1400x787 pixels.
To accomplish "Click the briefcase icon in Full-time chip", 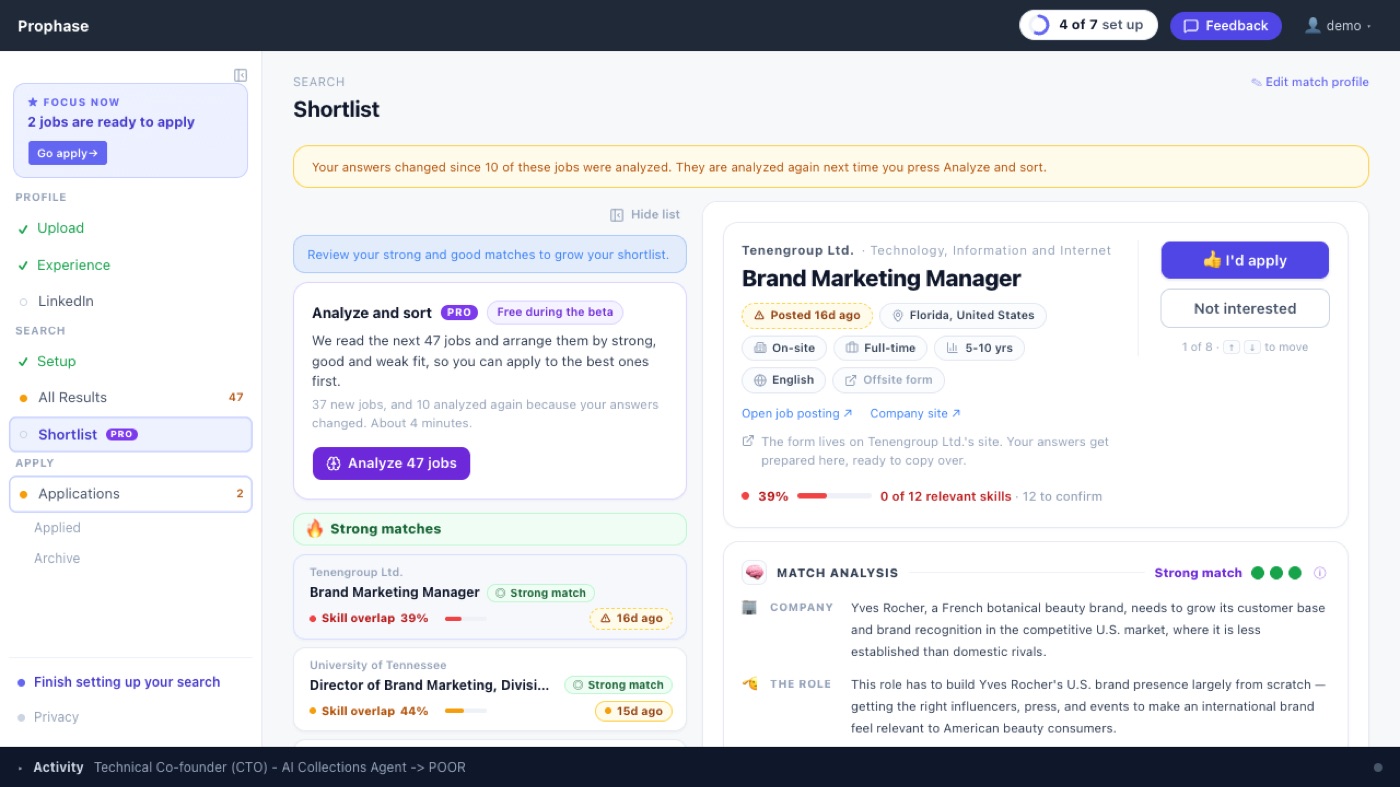I will point(852,348).
